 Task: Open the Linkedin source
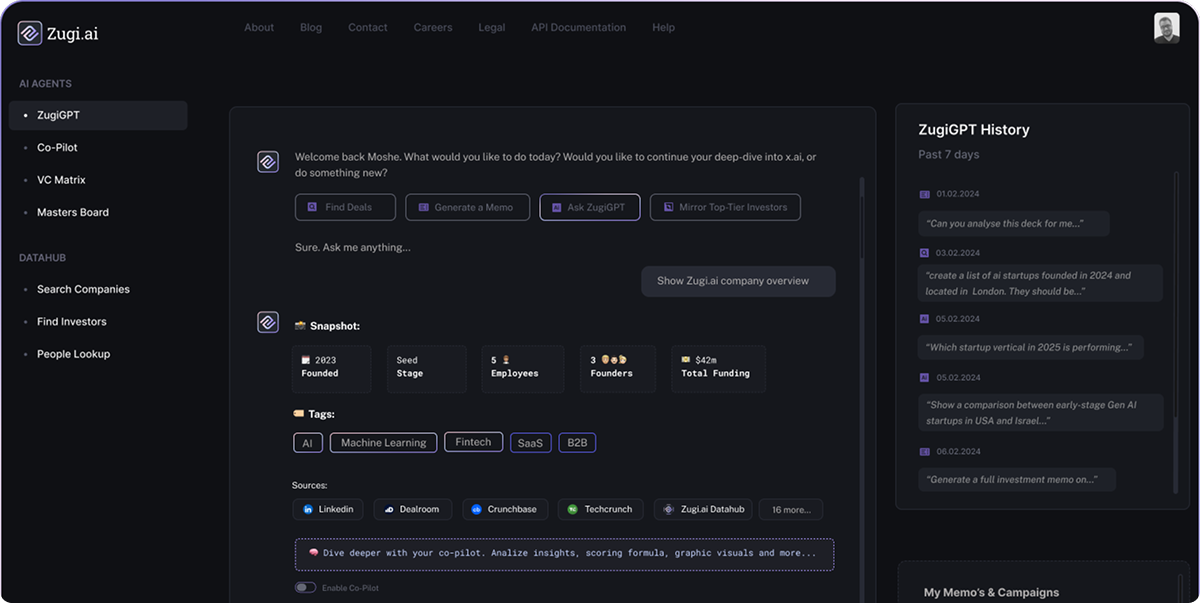click(x=328, y=509)
